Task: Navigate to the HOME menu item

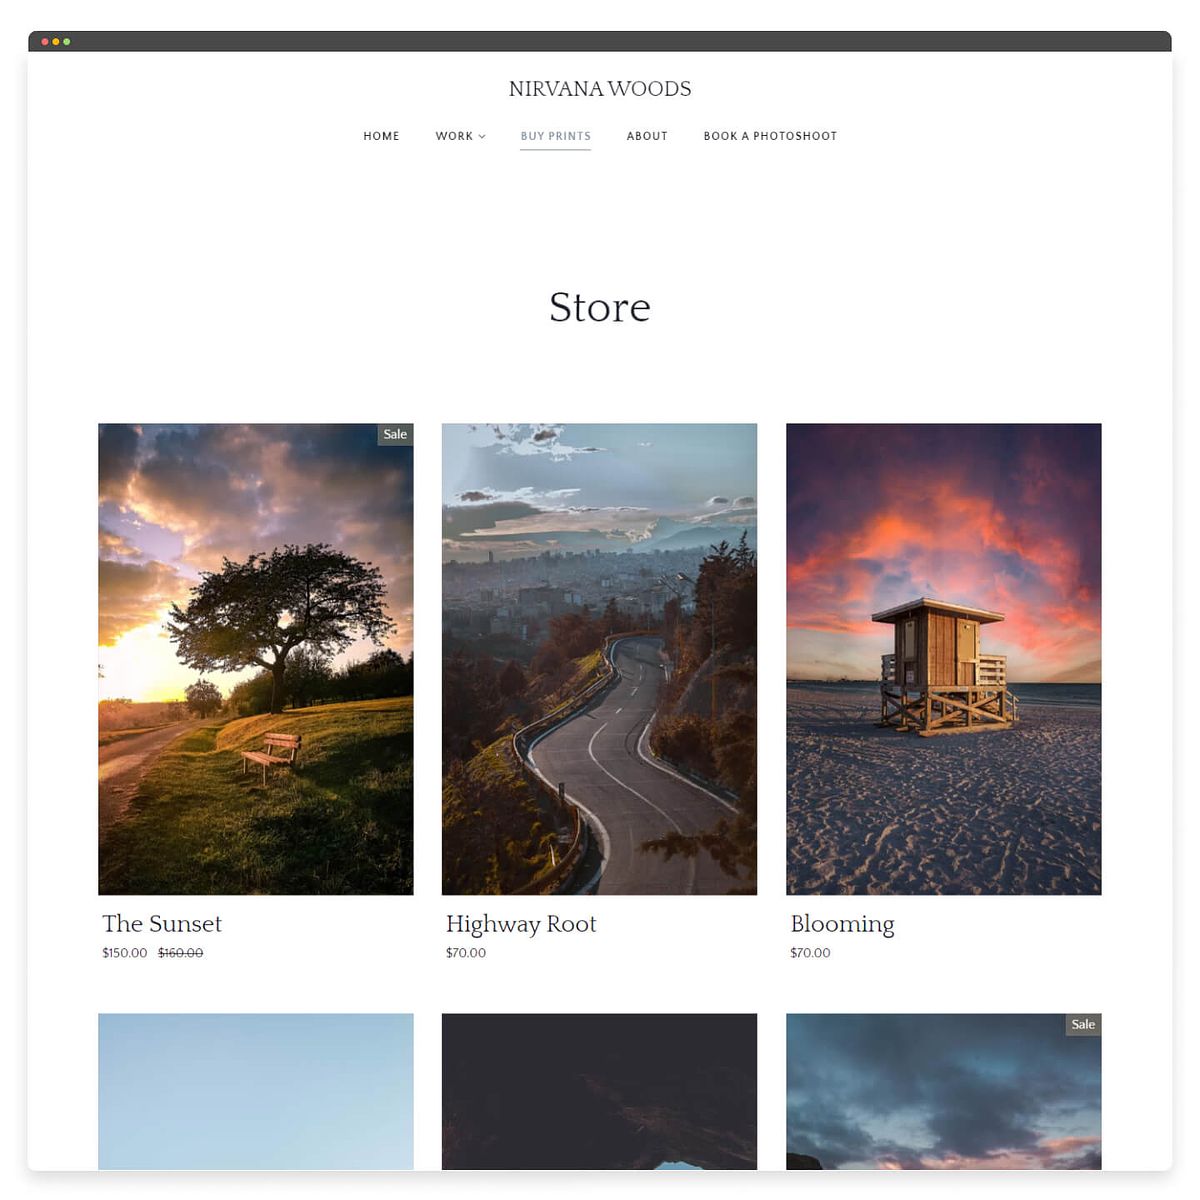Action: 381,136
